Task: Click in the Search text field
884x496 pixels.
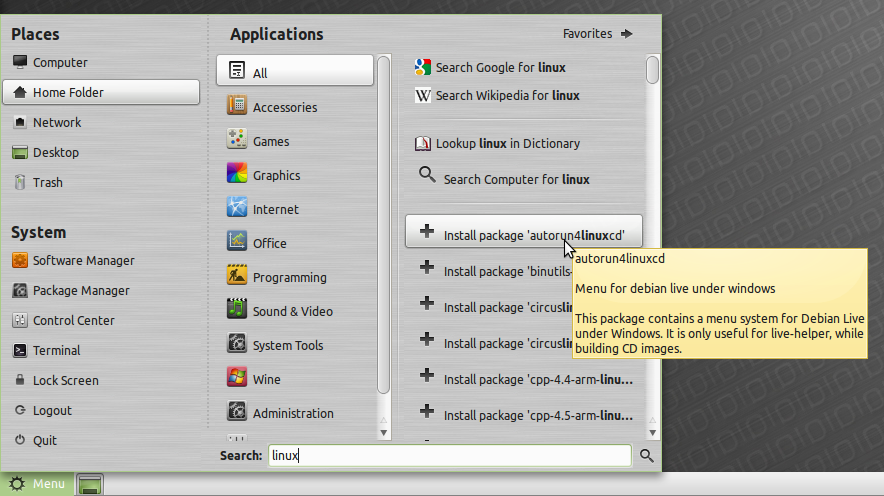Action: 449,455
